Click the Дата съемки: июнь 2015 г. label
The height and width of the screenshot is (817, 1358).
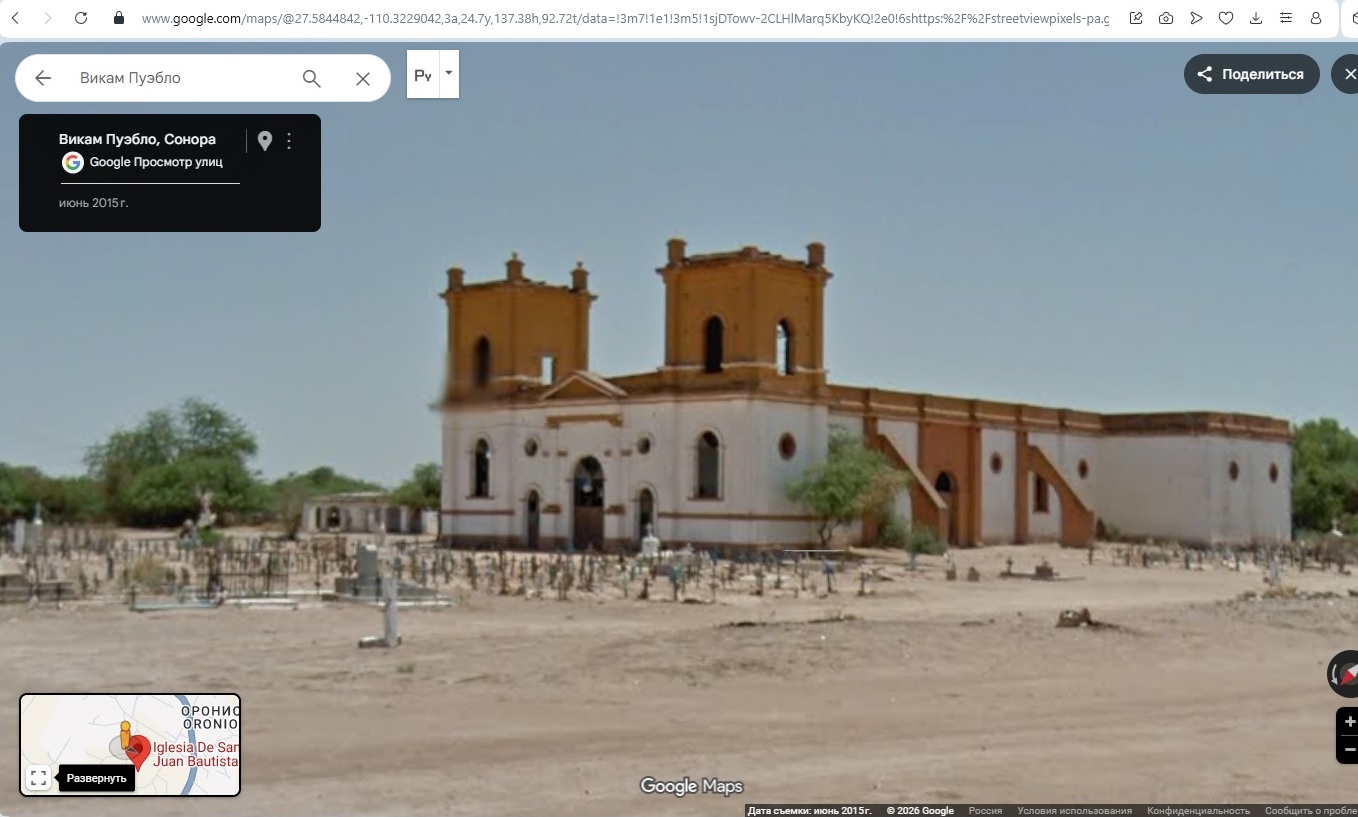810,810
